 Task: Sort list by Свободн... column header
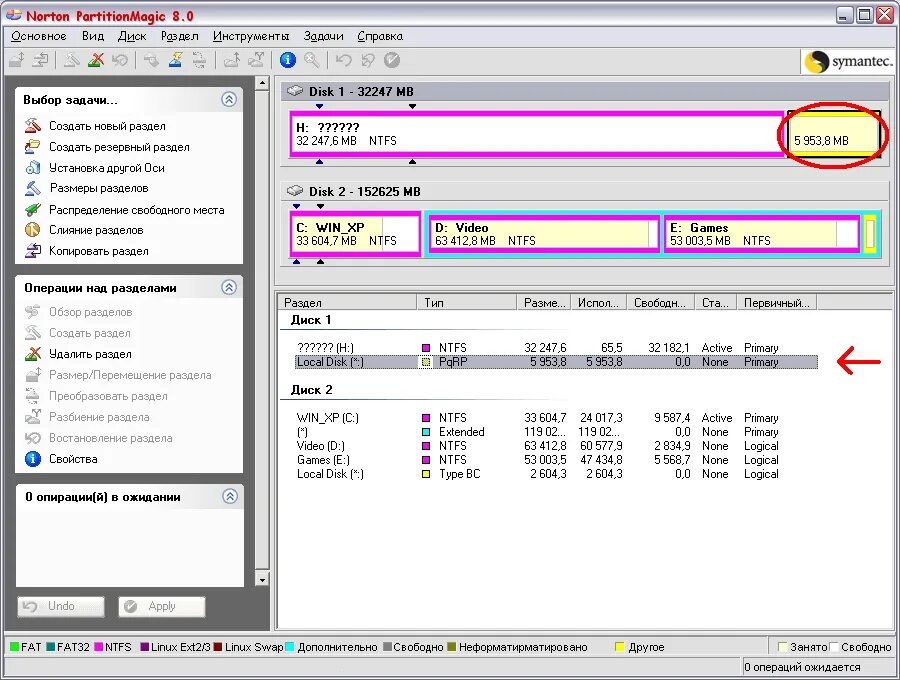coord(660,302)
